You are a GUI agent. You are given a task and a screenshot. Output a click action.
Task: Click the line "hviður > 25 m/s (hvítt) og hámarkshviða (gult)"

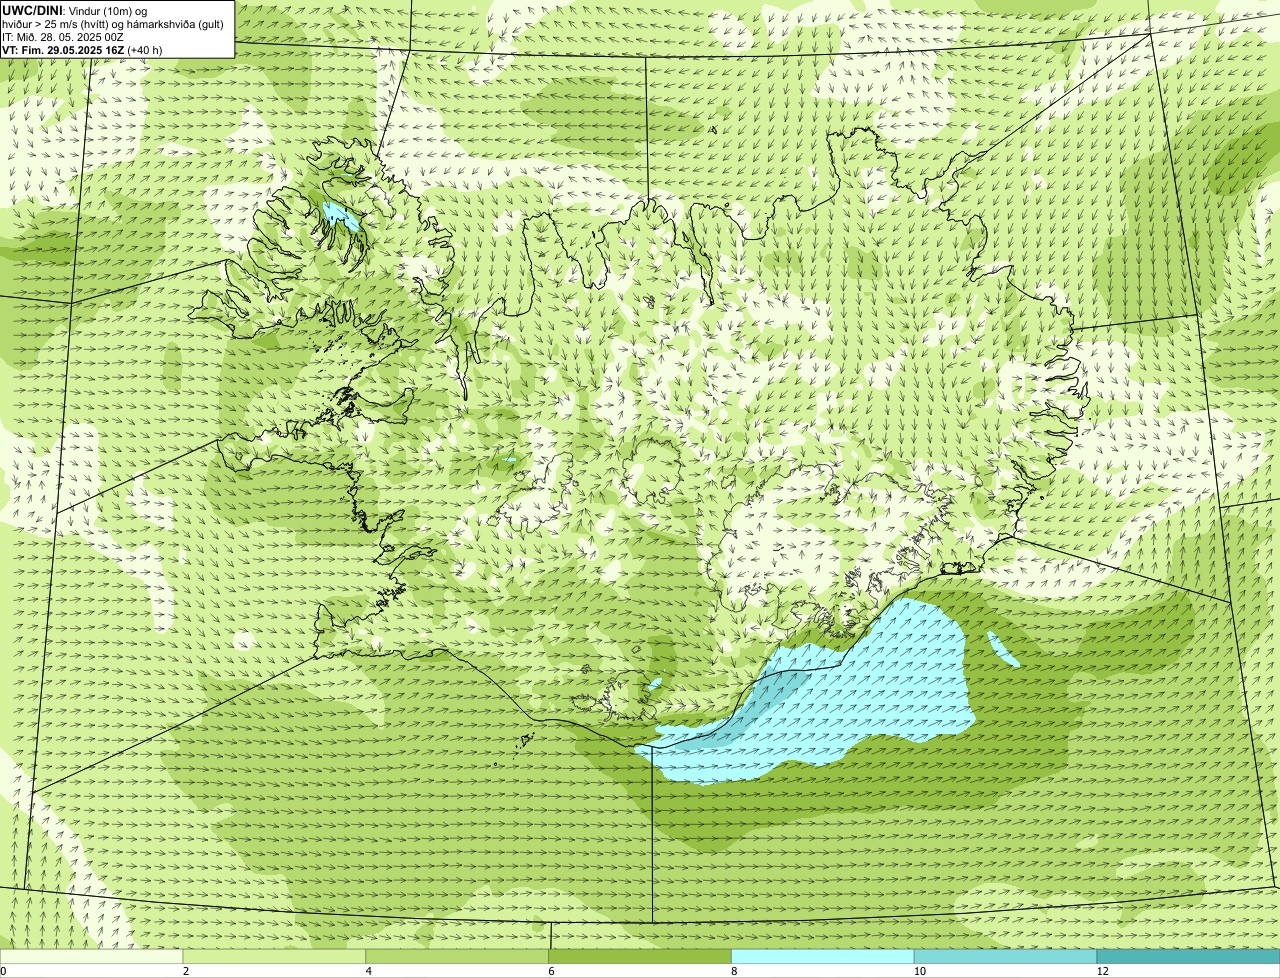pyautogui.click(x=113, y=23)
